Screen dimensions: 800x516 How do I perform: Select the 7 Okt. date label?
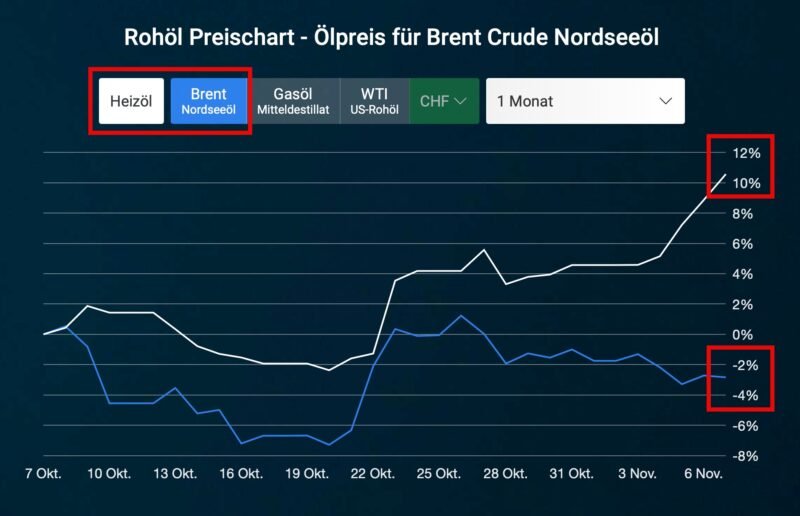pyautogui.click(x=43, y=473)
